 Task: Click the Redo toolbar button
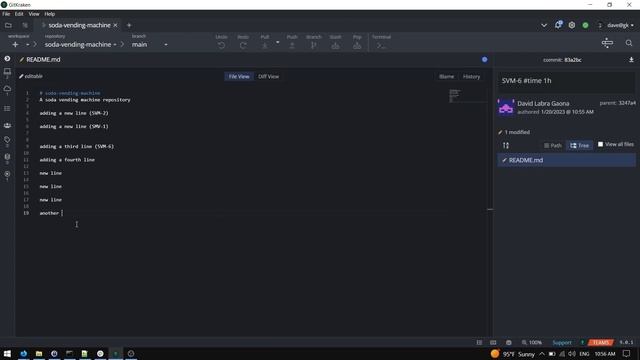[243, 42]
